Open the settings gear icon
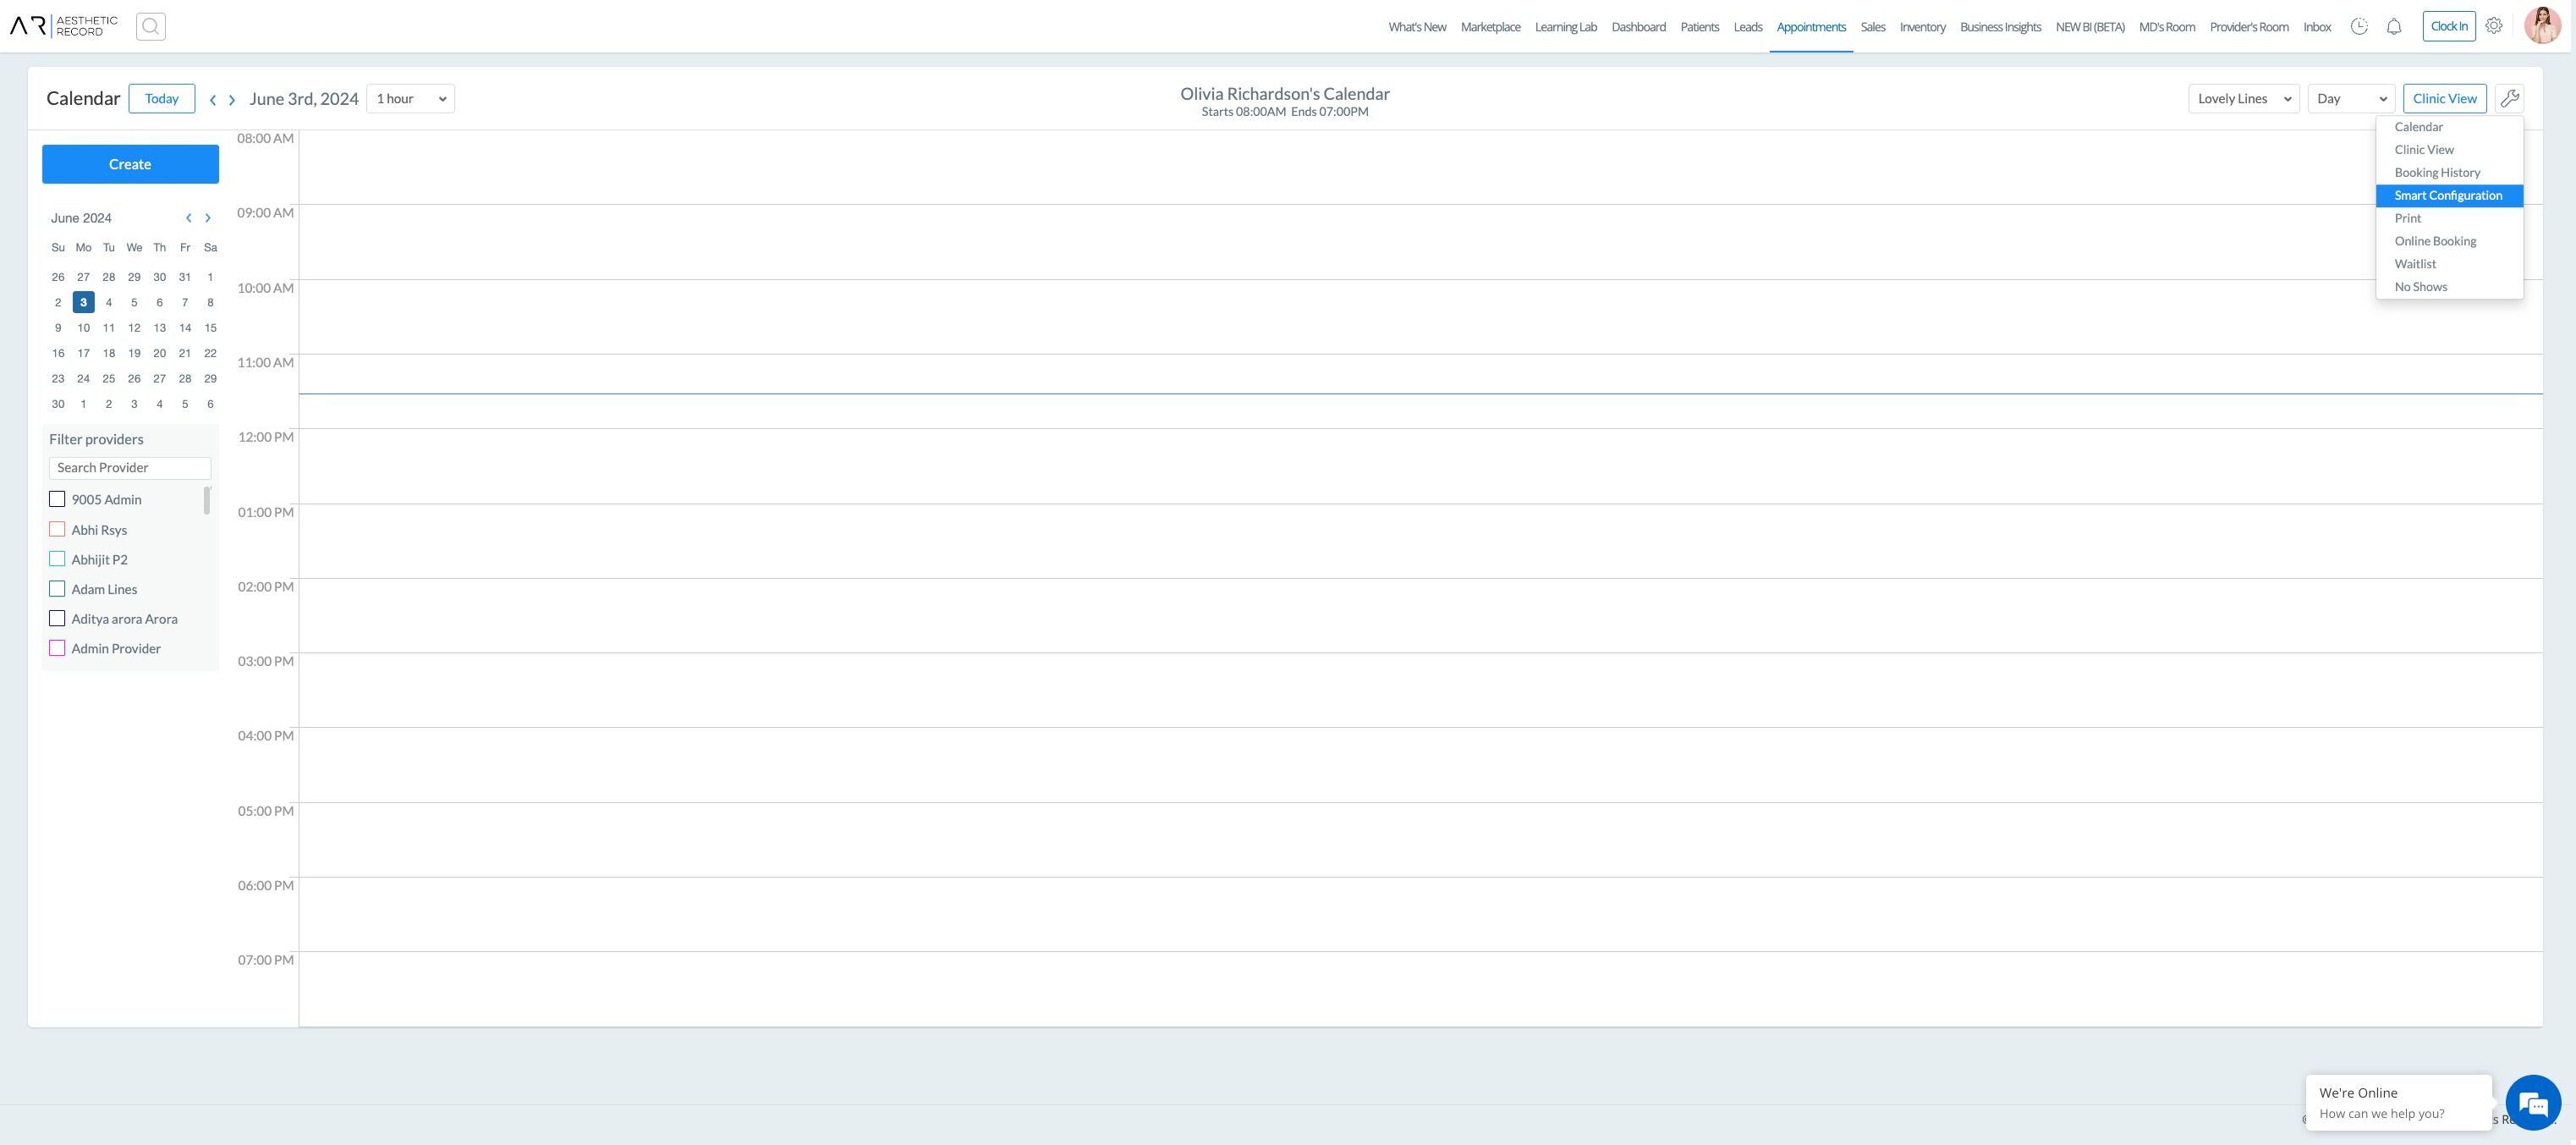2576x1145 pixels. tap(2494, 26)
